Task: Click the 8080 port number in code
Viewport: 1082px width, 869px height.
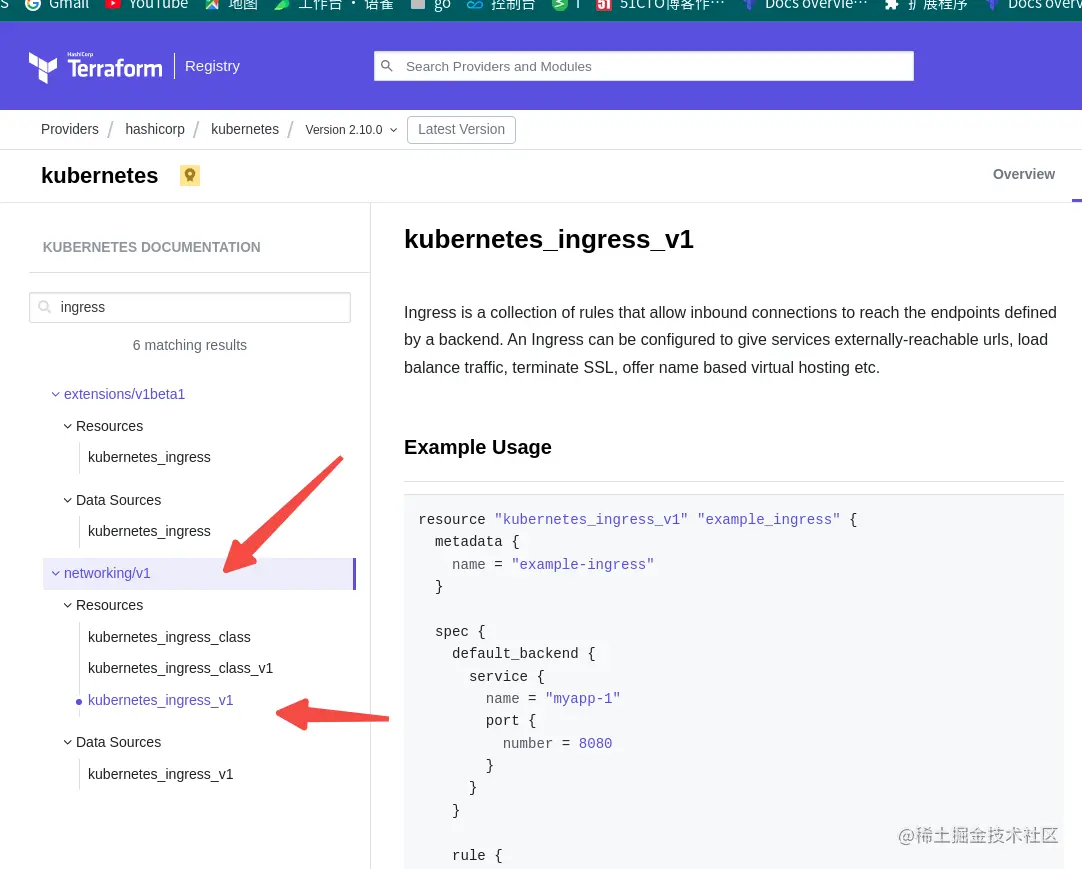Action: pyautogui.click(x=595, y=743)
